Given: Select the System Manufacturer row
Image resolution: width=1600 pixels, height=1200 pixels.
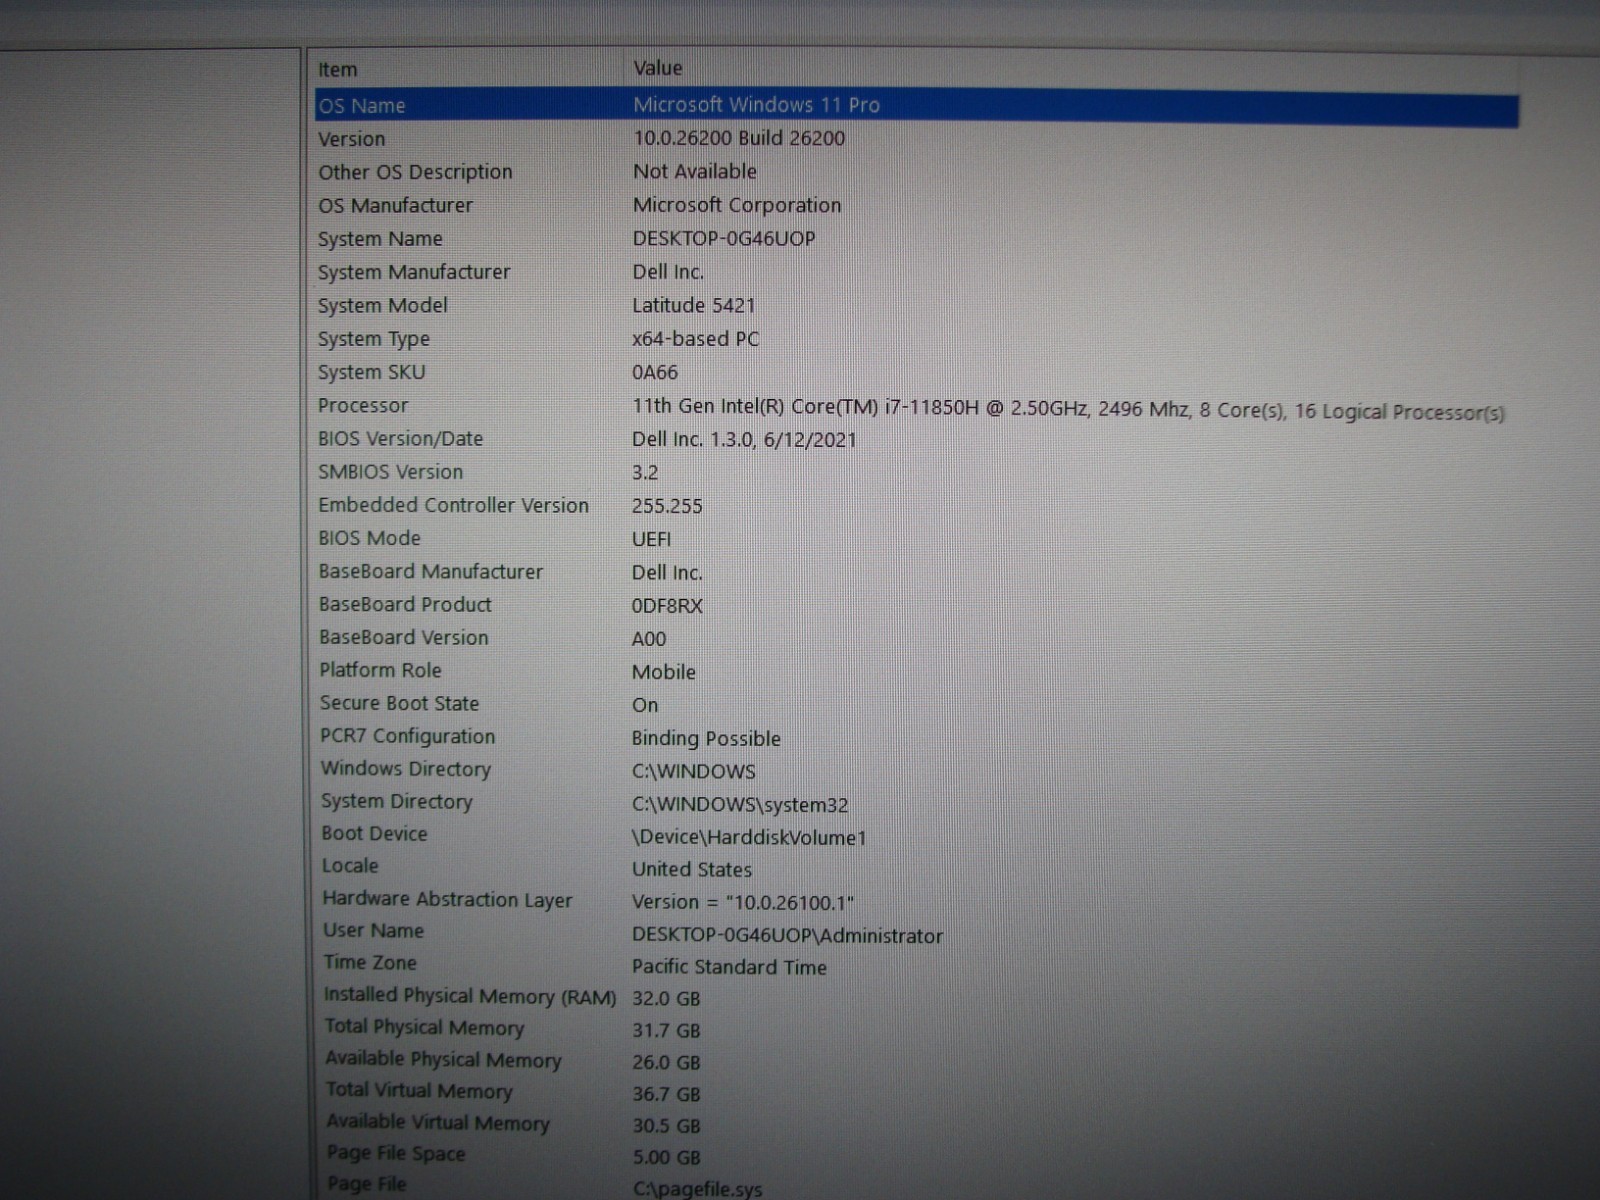Looking at the screenshot, I should pyautogui.click(x=414, y=272).
